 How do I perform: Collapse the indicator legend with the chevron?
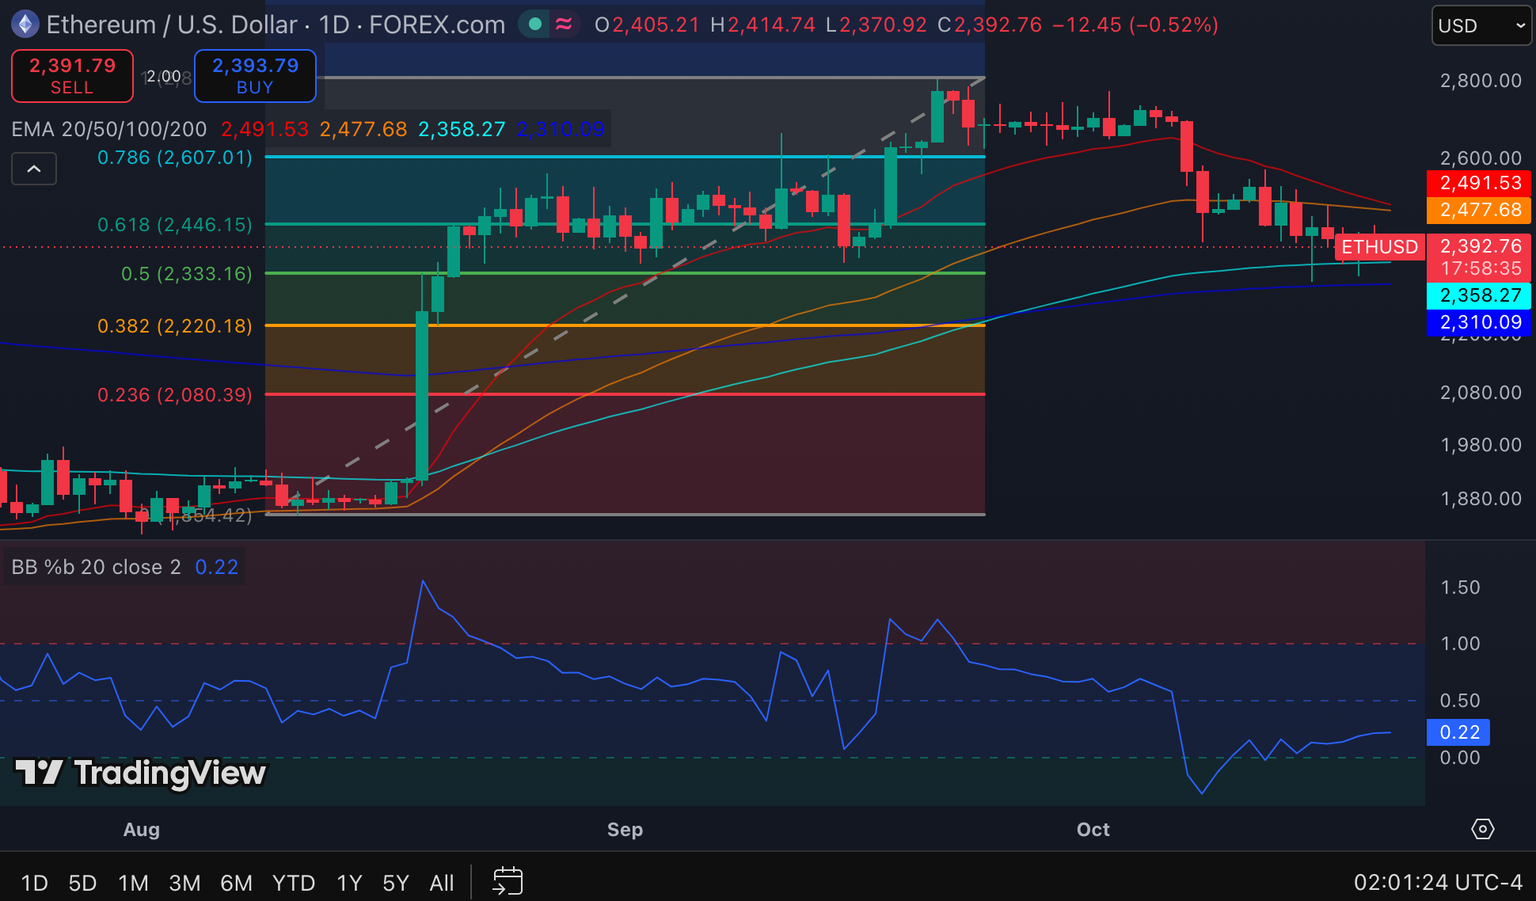pyautogui.click(x=34, y=169)
